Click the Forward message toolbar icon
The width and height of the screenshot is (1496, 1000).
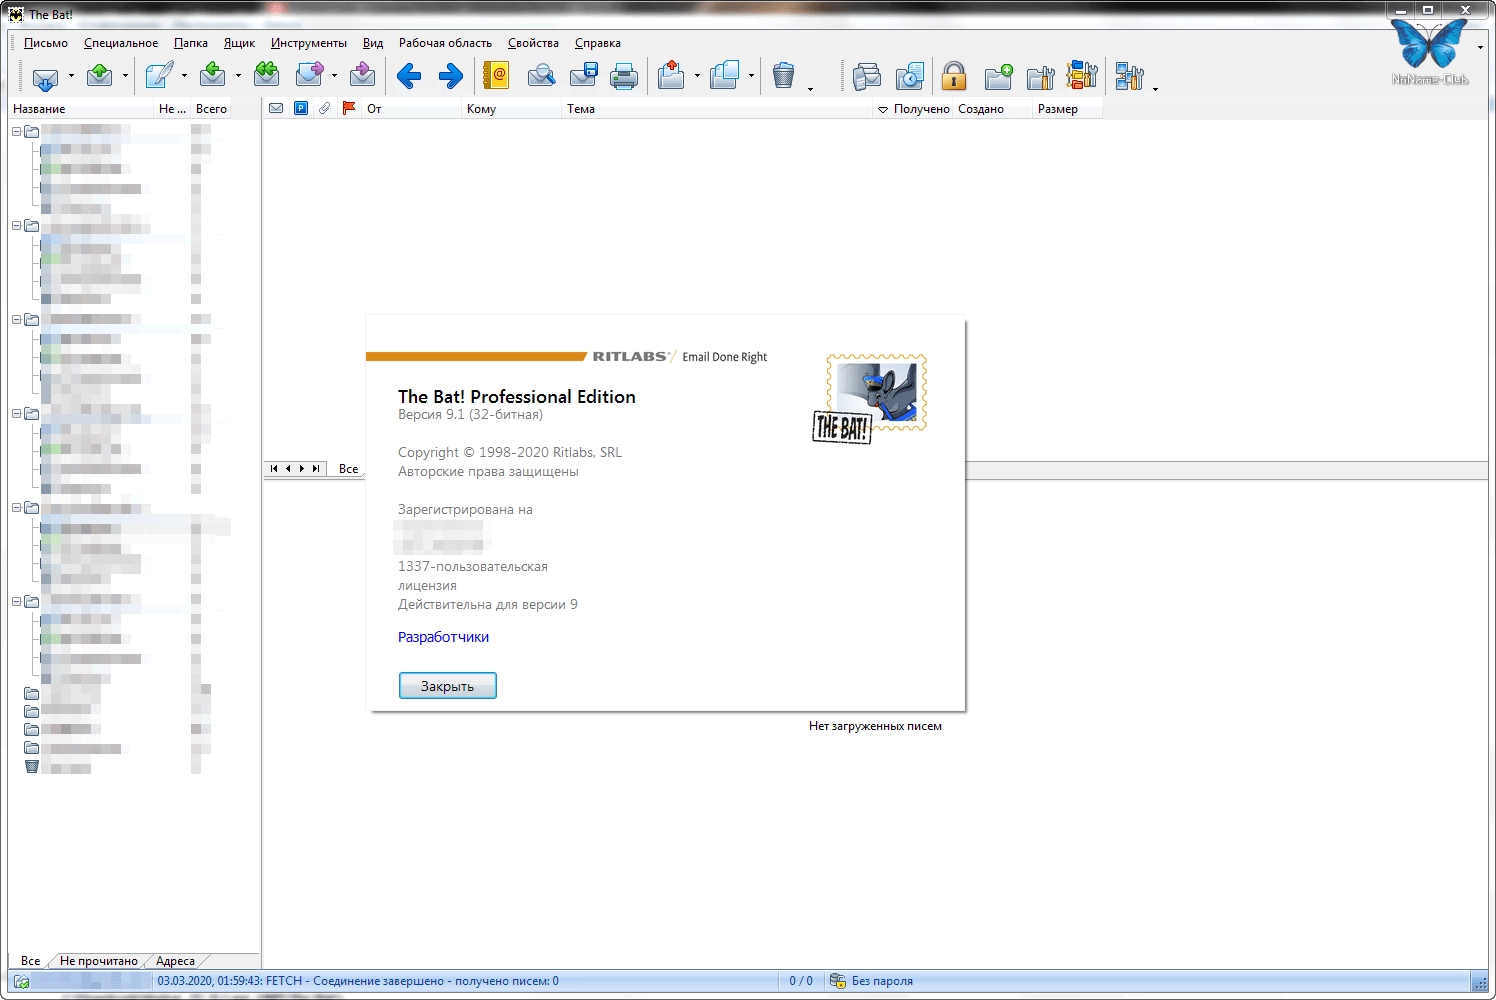click(x=310, y=75)
